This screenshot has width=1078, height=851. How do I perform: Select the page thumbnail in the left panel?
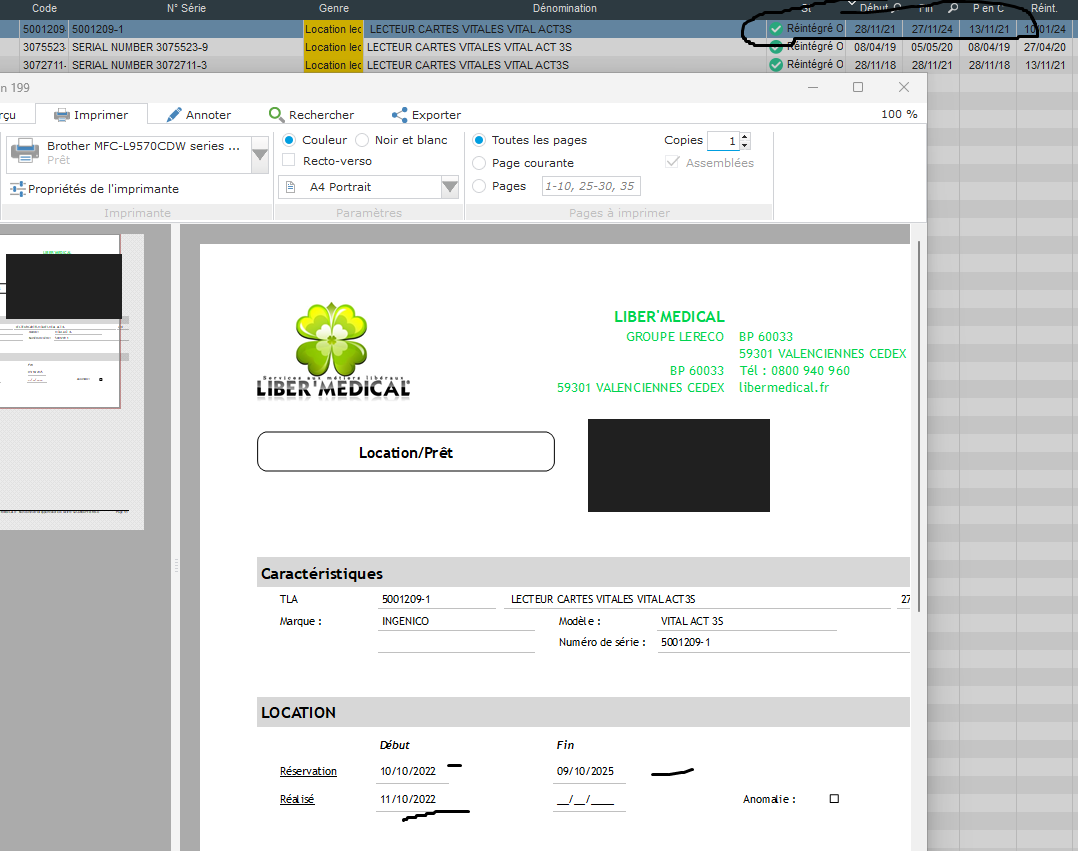point(60,320)
